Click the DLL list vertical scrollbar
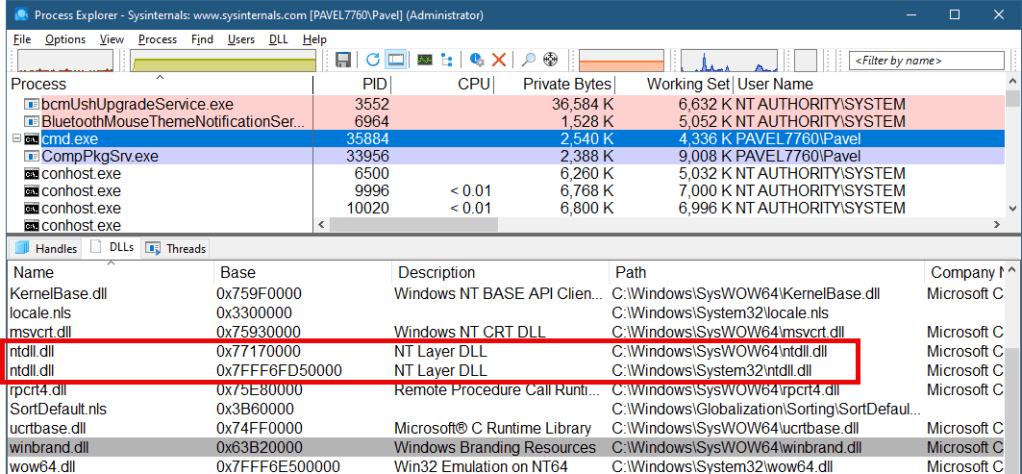Viewport: 1022px width, 474px height. (x=1013, y=400)
